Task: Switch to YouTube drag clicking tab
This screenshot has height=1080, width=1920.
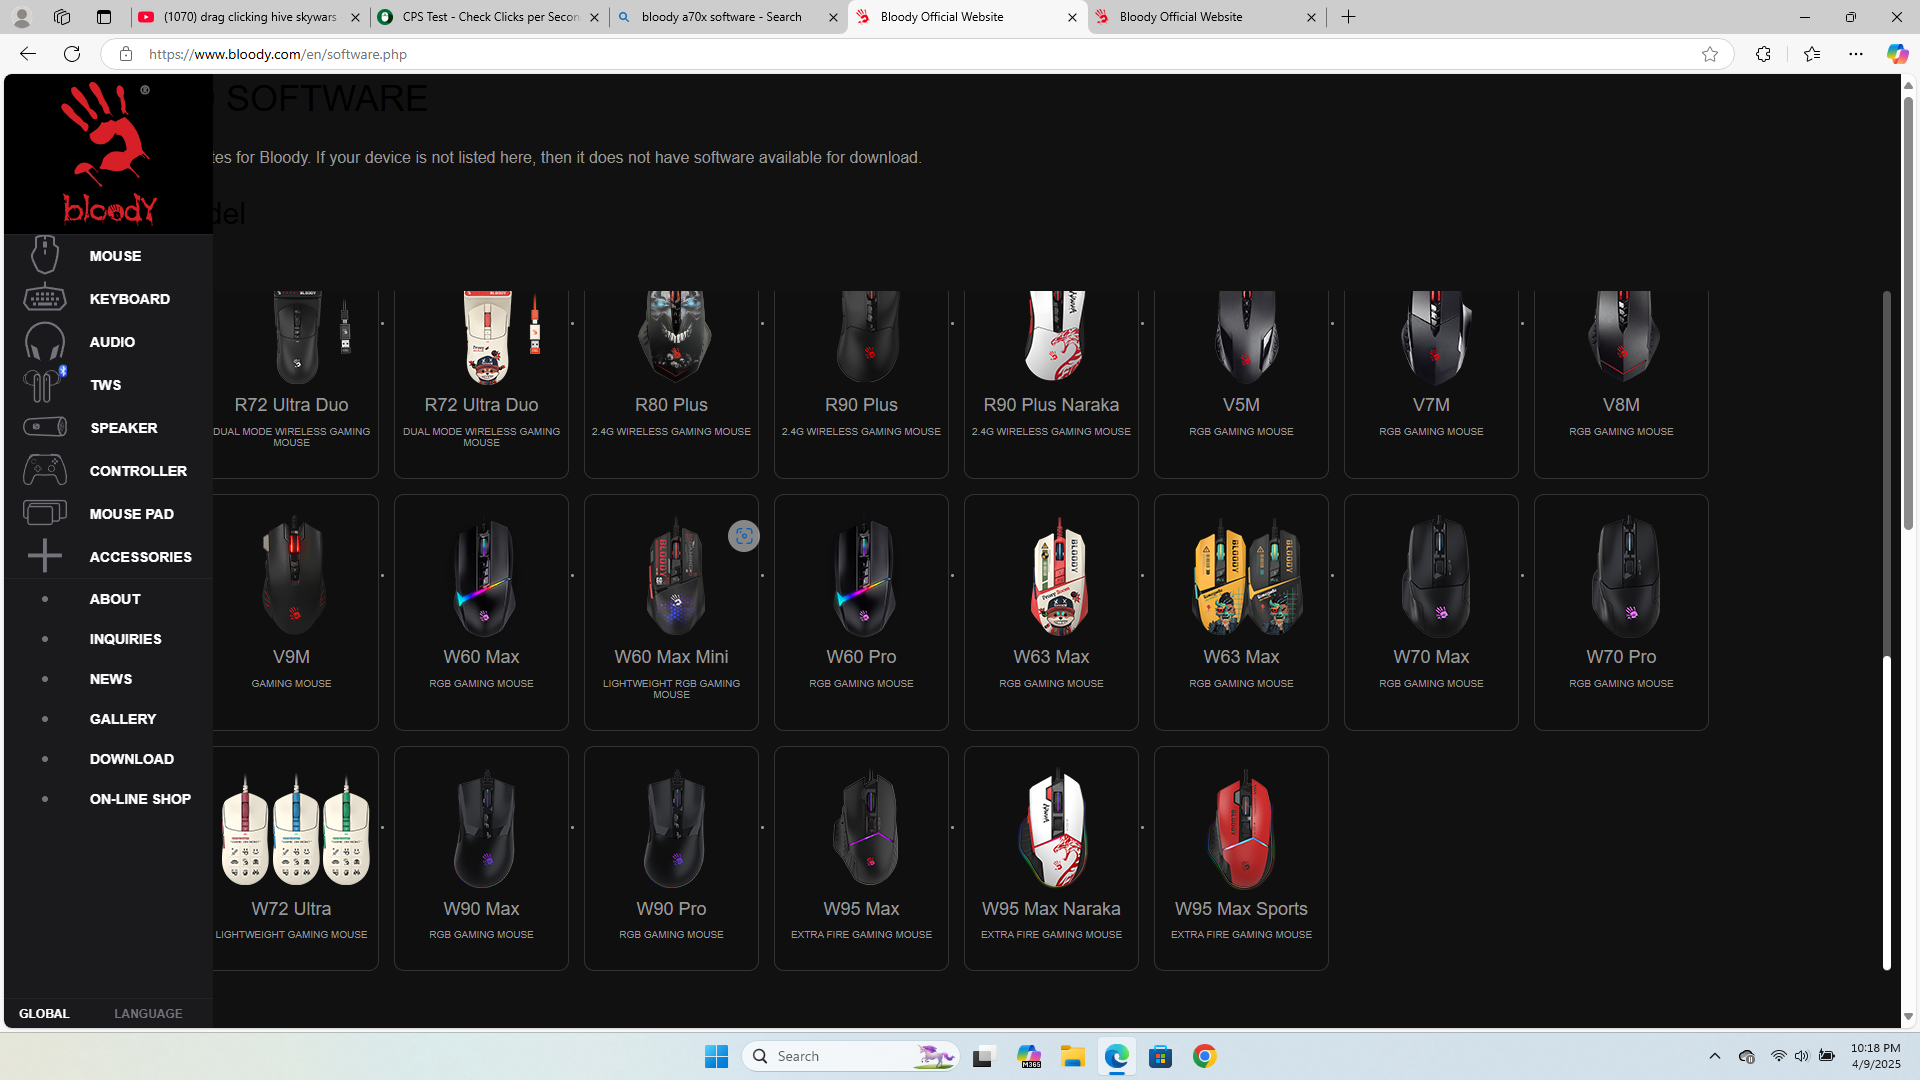Action: coord(250,17)
